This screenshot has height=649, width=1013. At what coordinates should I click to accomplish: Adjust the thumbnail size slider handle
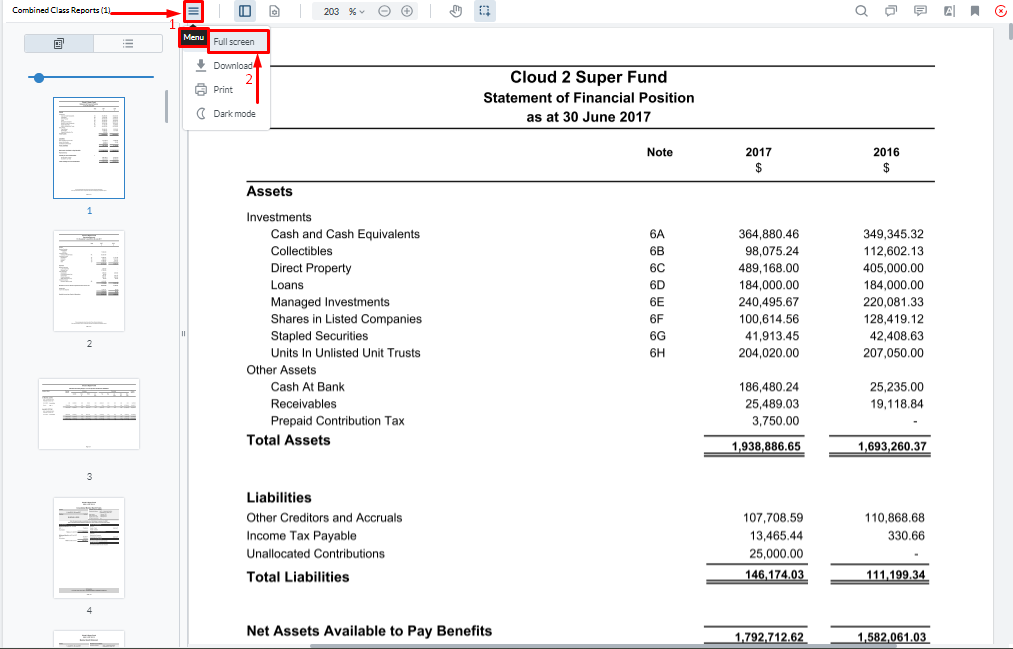(39, 77)
